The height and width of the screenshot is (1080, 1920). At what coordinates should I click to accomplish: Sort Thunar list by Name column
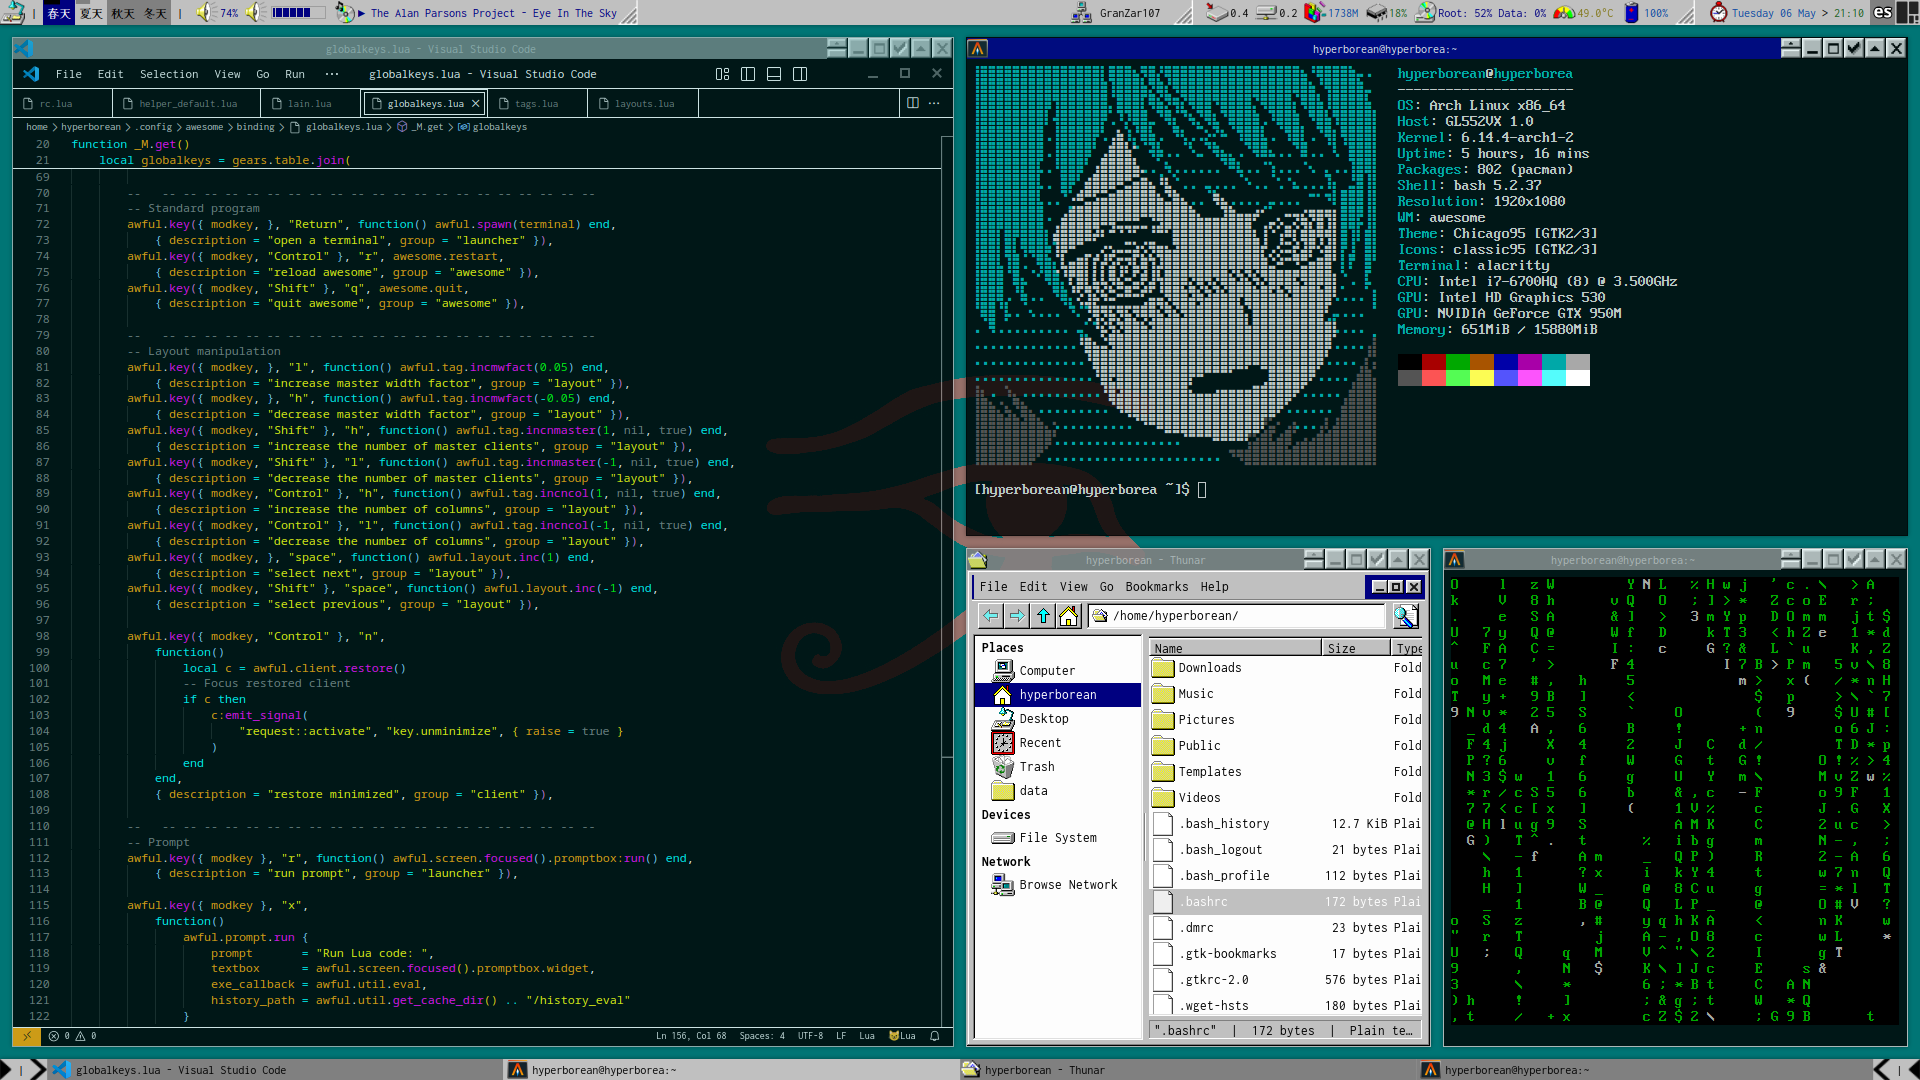(x=1236, y=648)
